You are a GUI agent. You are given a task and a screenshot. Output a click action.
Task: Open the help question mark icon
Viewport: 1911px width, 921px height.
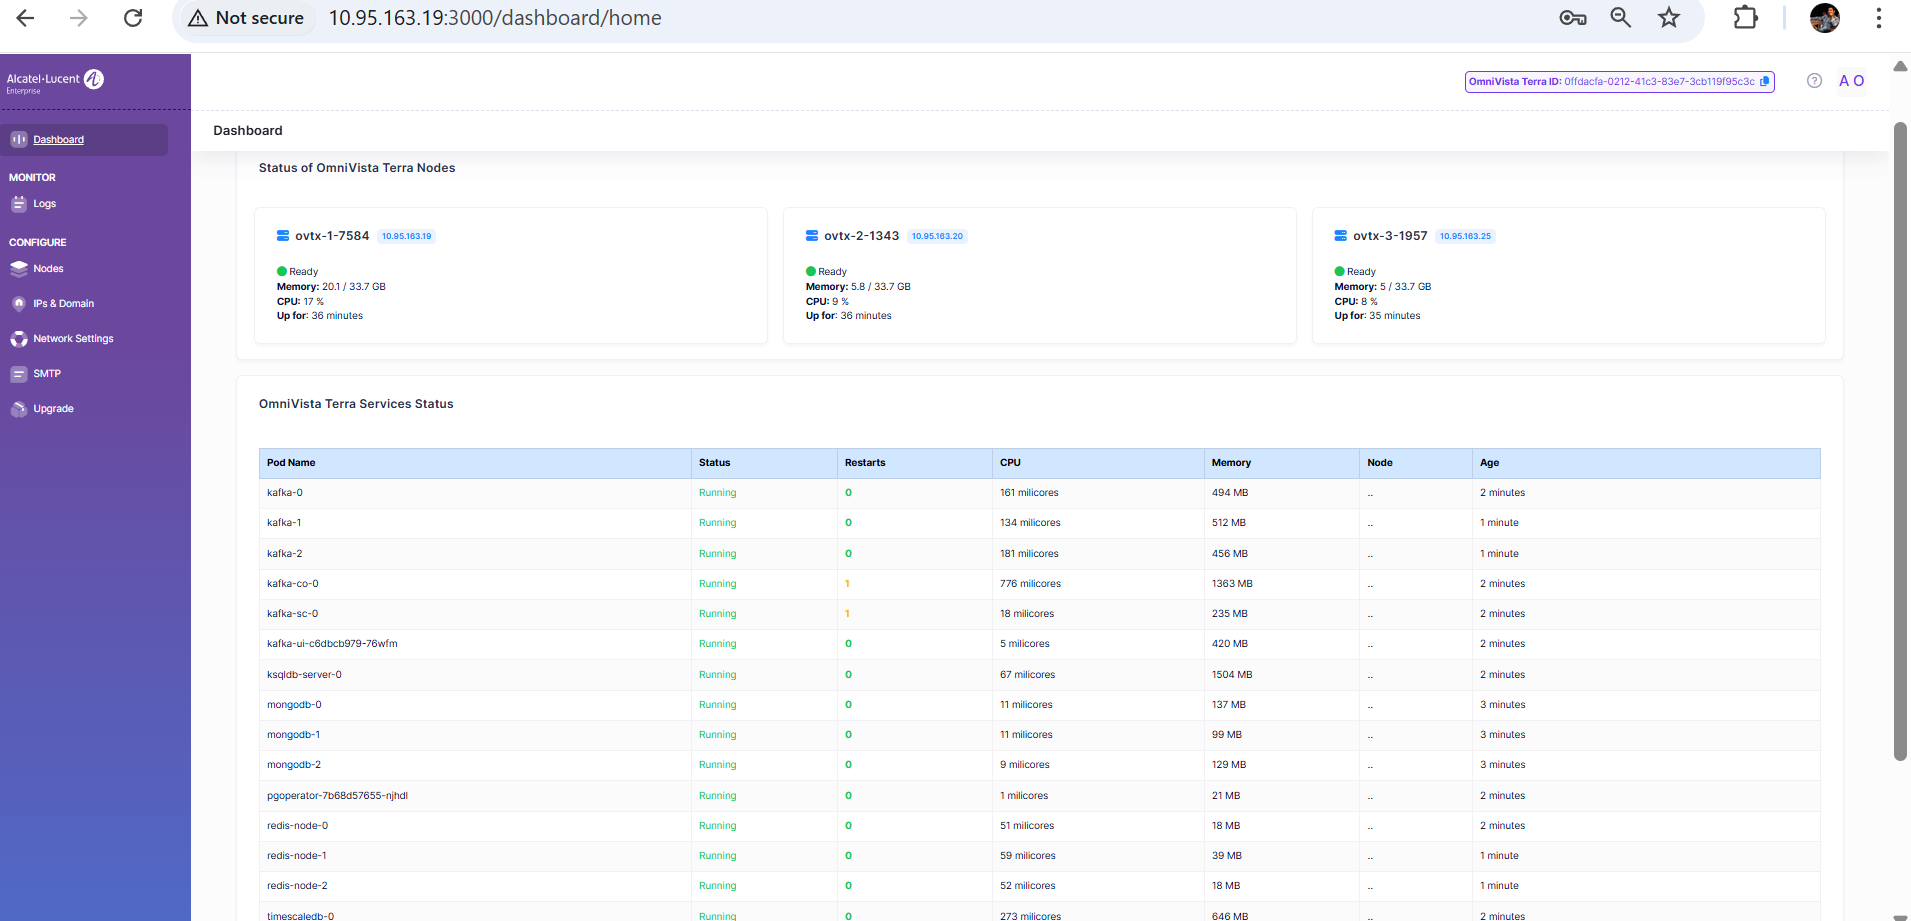point(1815,81)
